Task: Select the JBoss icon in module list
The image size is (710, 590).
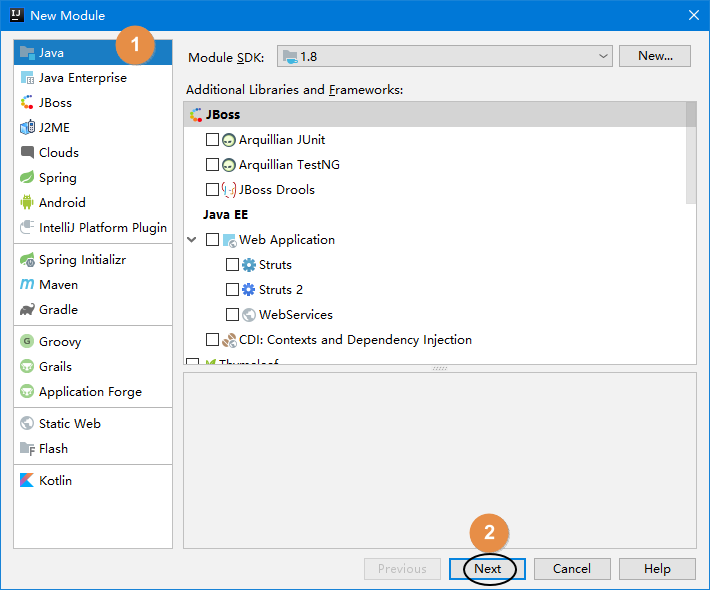Action: [x=28, y=103]
